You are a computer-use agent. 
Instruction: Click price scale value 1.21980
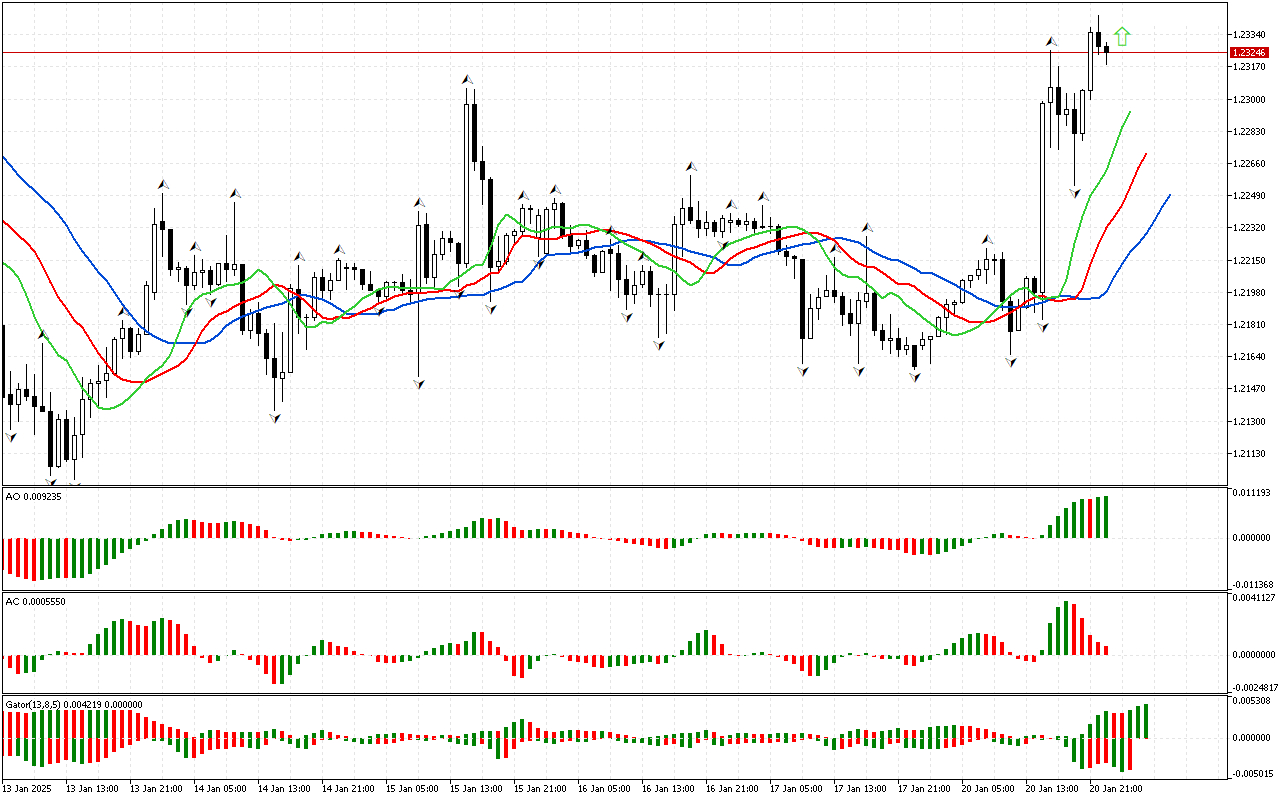pyautogui.click(x=1250, y=293)
